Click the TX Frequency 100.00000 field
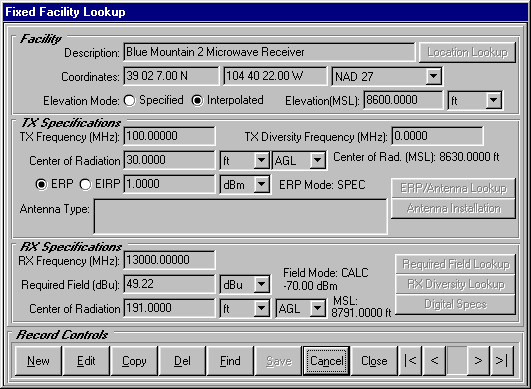This screenshot has width=531, height=389. pyautogui.click(x=169, y=136)
